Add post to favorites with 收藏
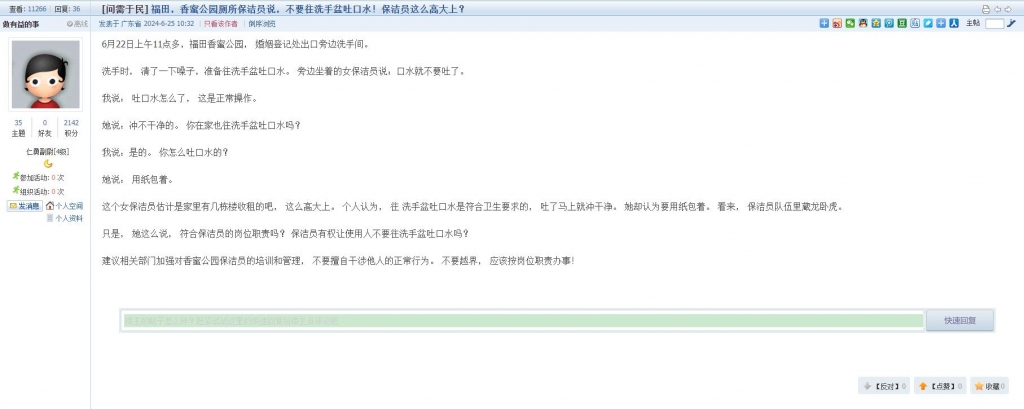The width and height of the screenshot is (1024, 409). 989,386
